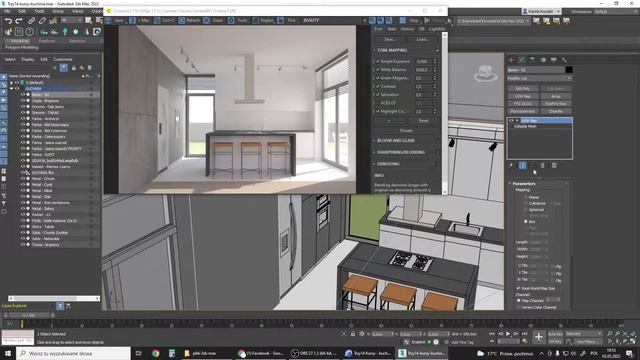The image size is (640, 360).
Task: Open the Tools menu
Action: [x=39, y=11]
